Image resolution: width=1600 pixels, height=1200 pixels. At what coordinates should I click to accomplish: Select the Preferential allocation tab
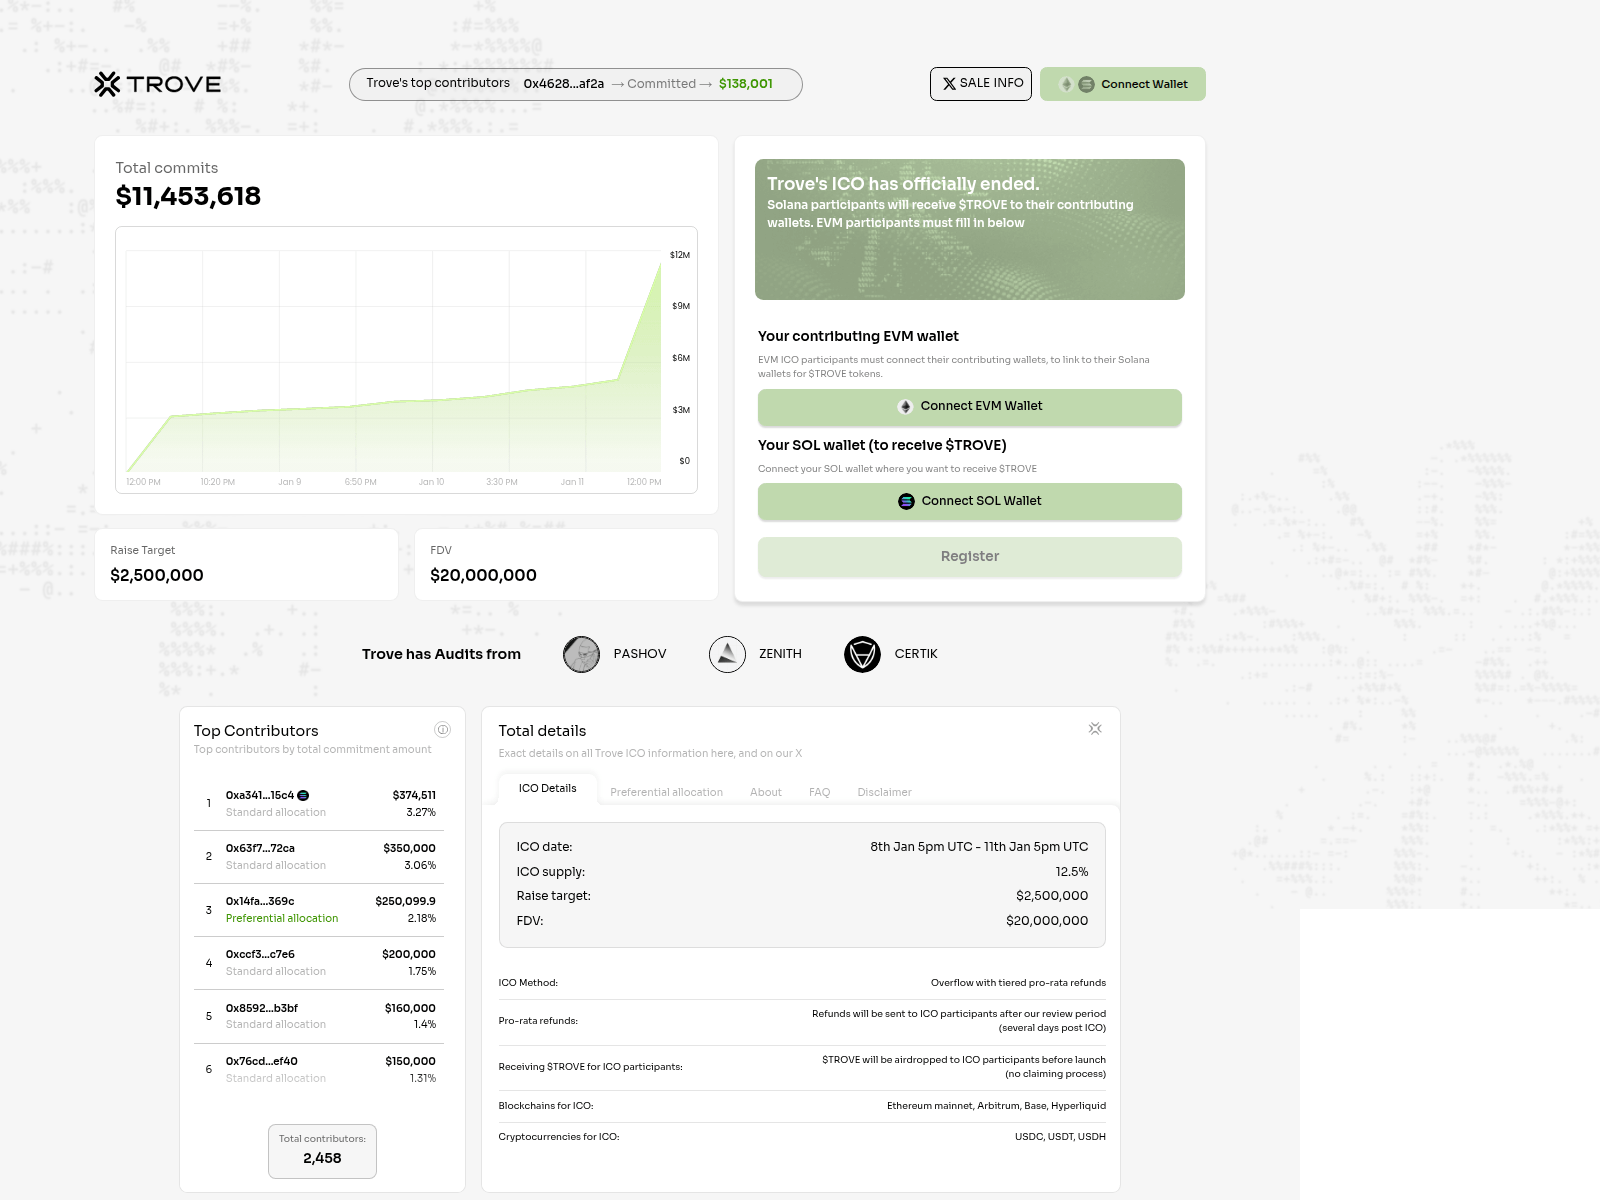click(x=666, y=792)
